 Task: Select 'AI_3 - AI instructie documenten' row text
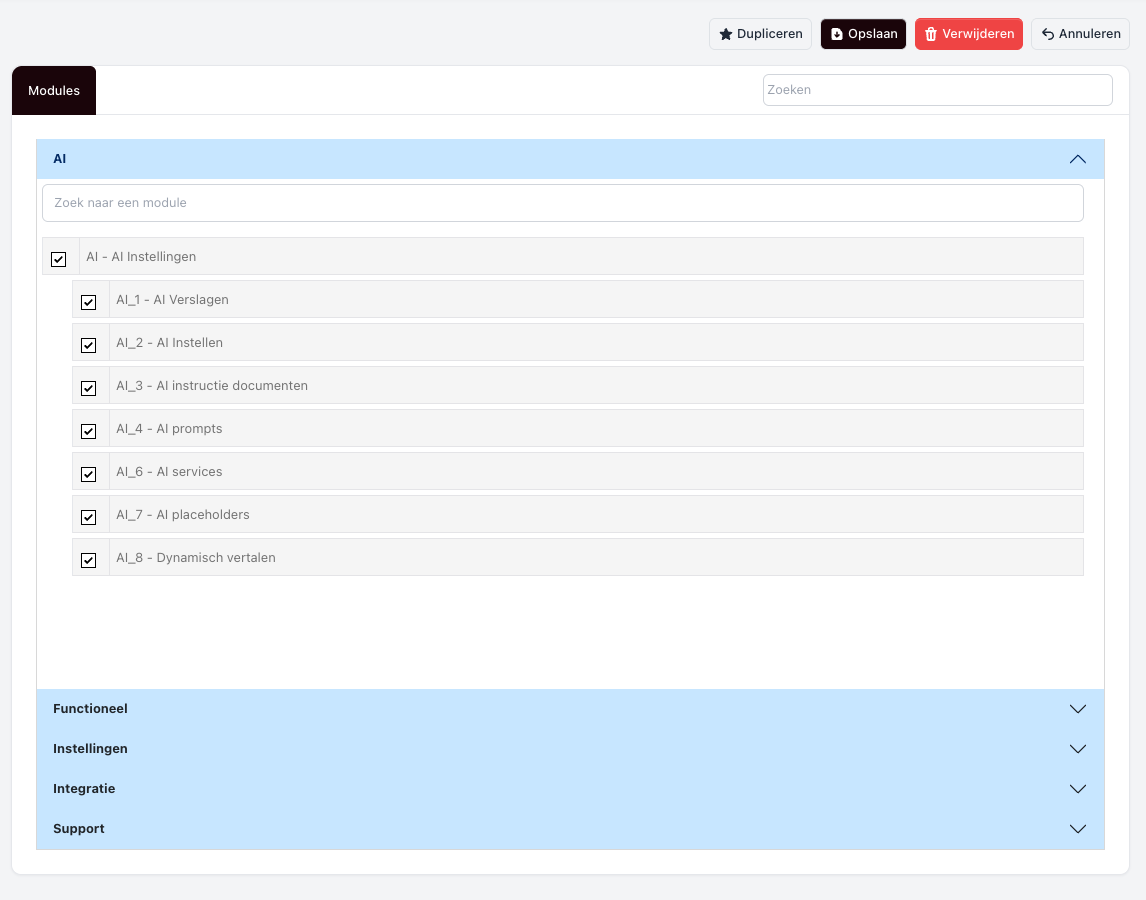click(x=212, y=386)
